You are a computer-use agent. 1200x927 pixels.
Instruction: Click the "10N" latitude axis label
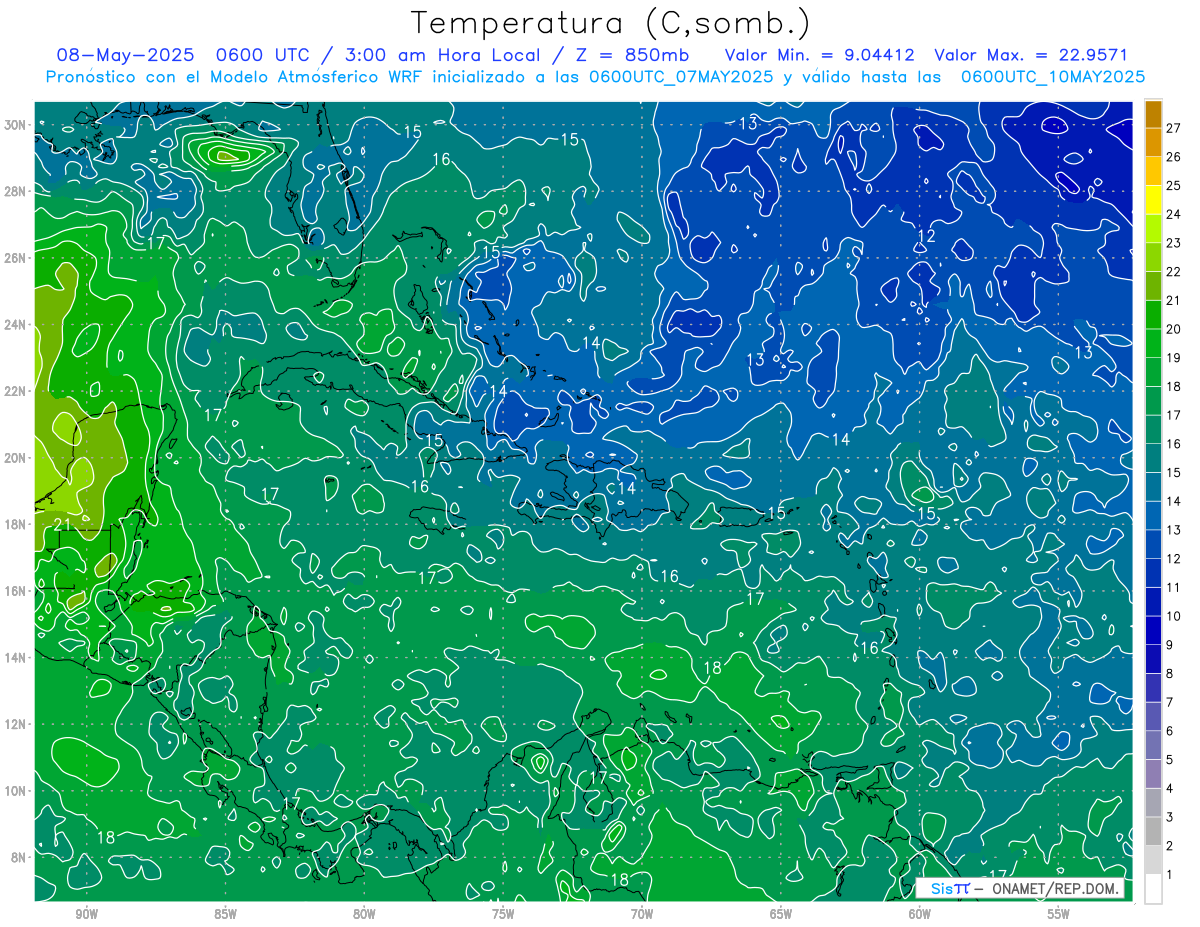click(x=16, y=791)
